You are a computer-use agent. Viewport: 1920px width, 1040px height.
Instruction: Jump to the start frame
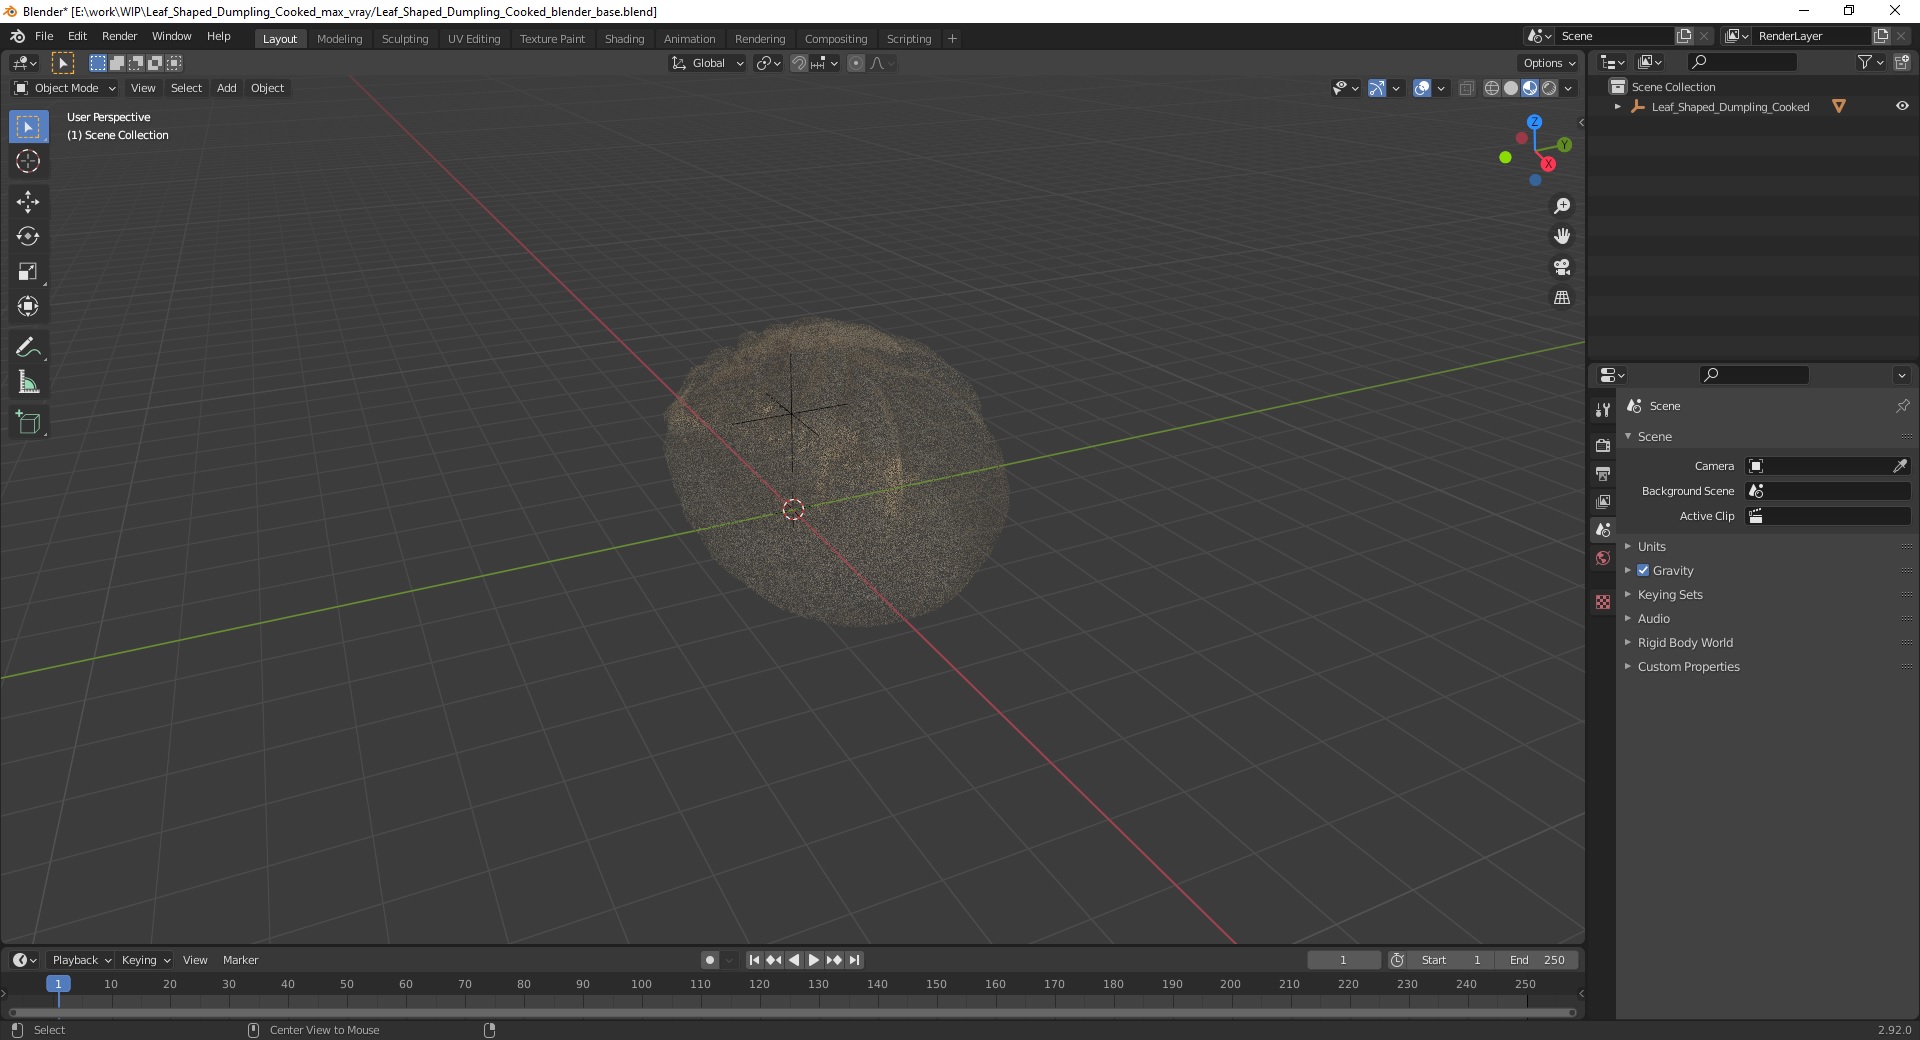tap(754, 960)
